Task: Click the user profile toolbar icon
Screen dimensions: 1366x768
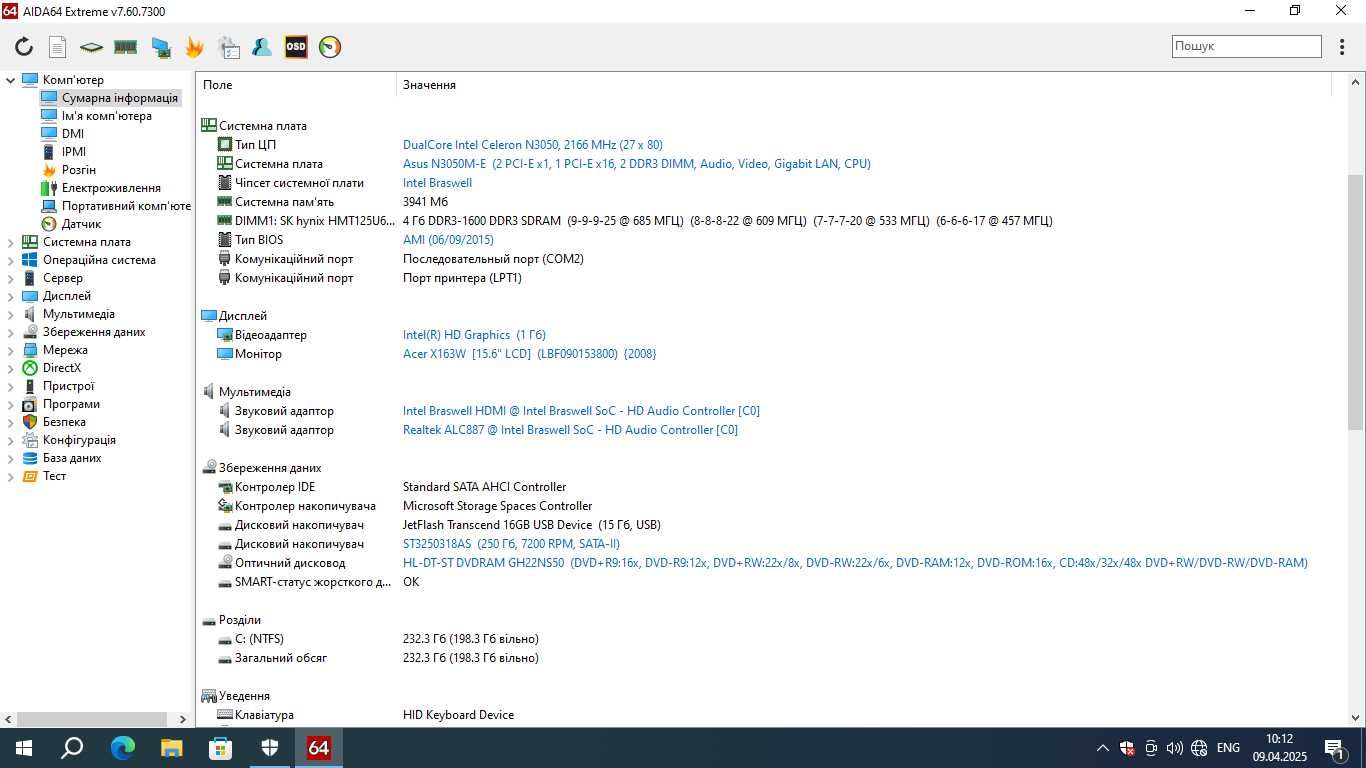Action: [262, 47]
